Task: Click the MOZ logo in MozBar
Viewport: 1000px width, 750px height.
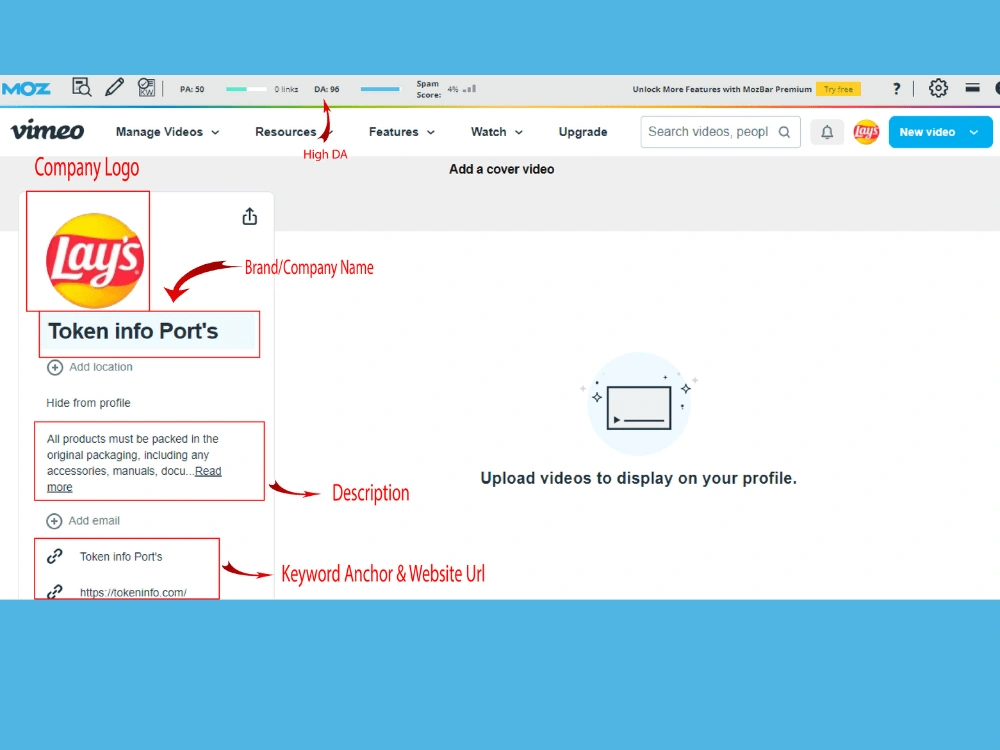Action: pos(26,89)
